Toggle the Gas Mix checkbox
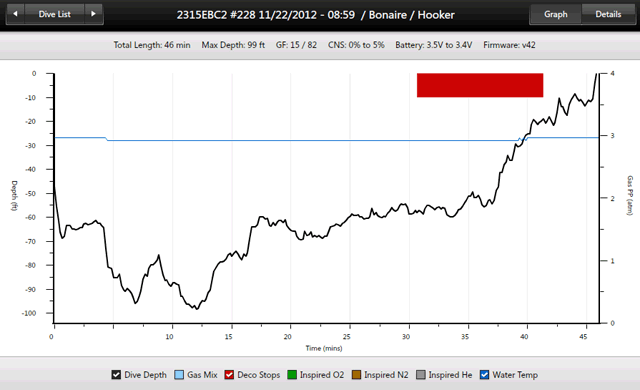The width and height of the screenshot is (640, 390). (x=179, y=374)
